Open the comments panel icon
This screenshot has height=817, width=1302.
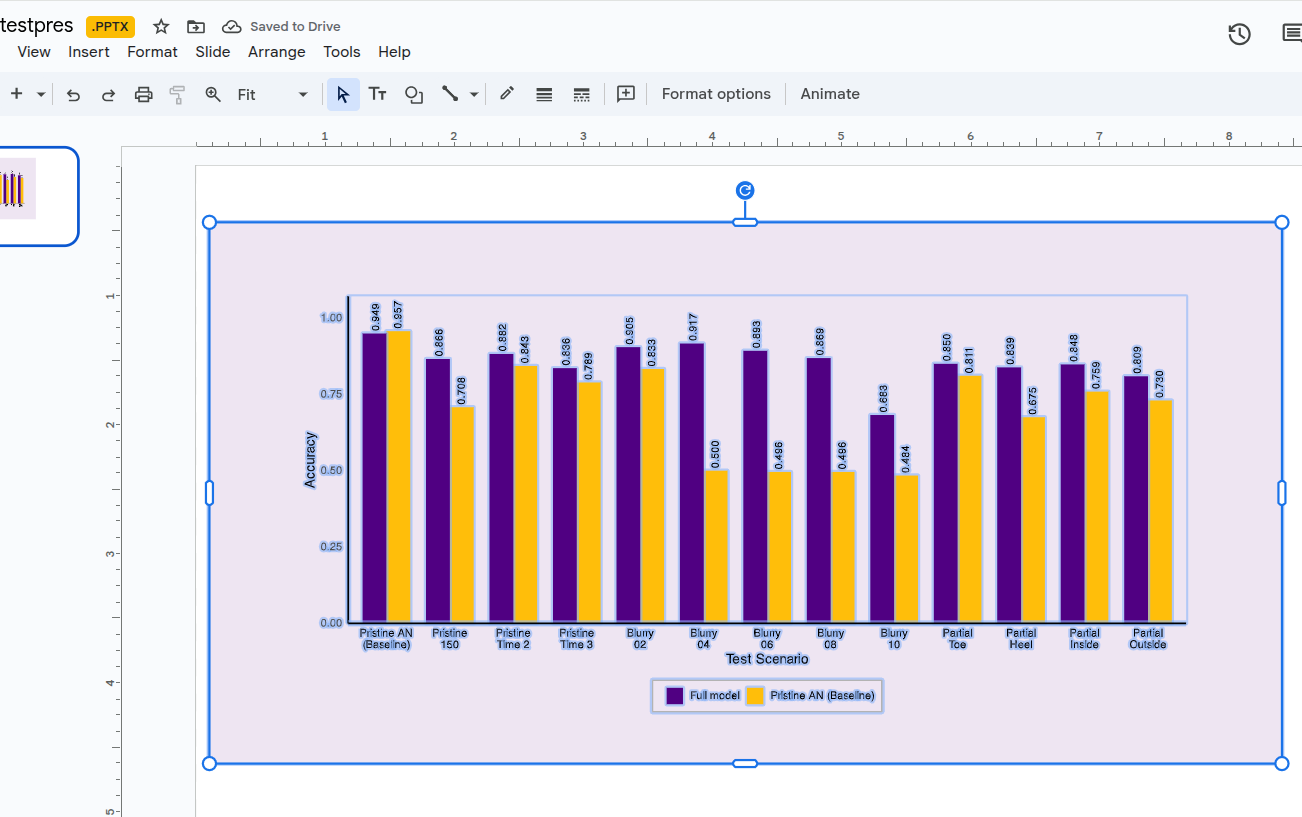pos(1292,34)
